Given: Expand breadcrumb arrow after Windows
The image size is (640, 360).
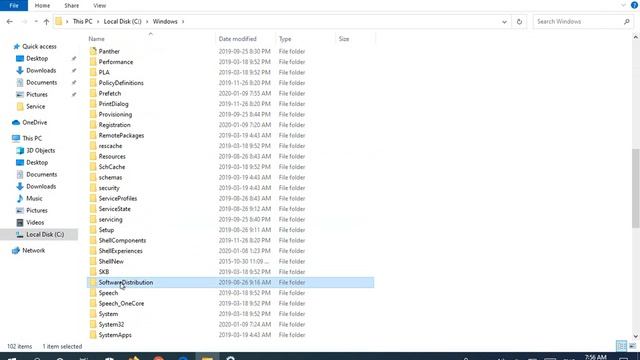Looking at the screenshot, I should [183, 22].
